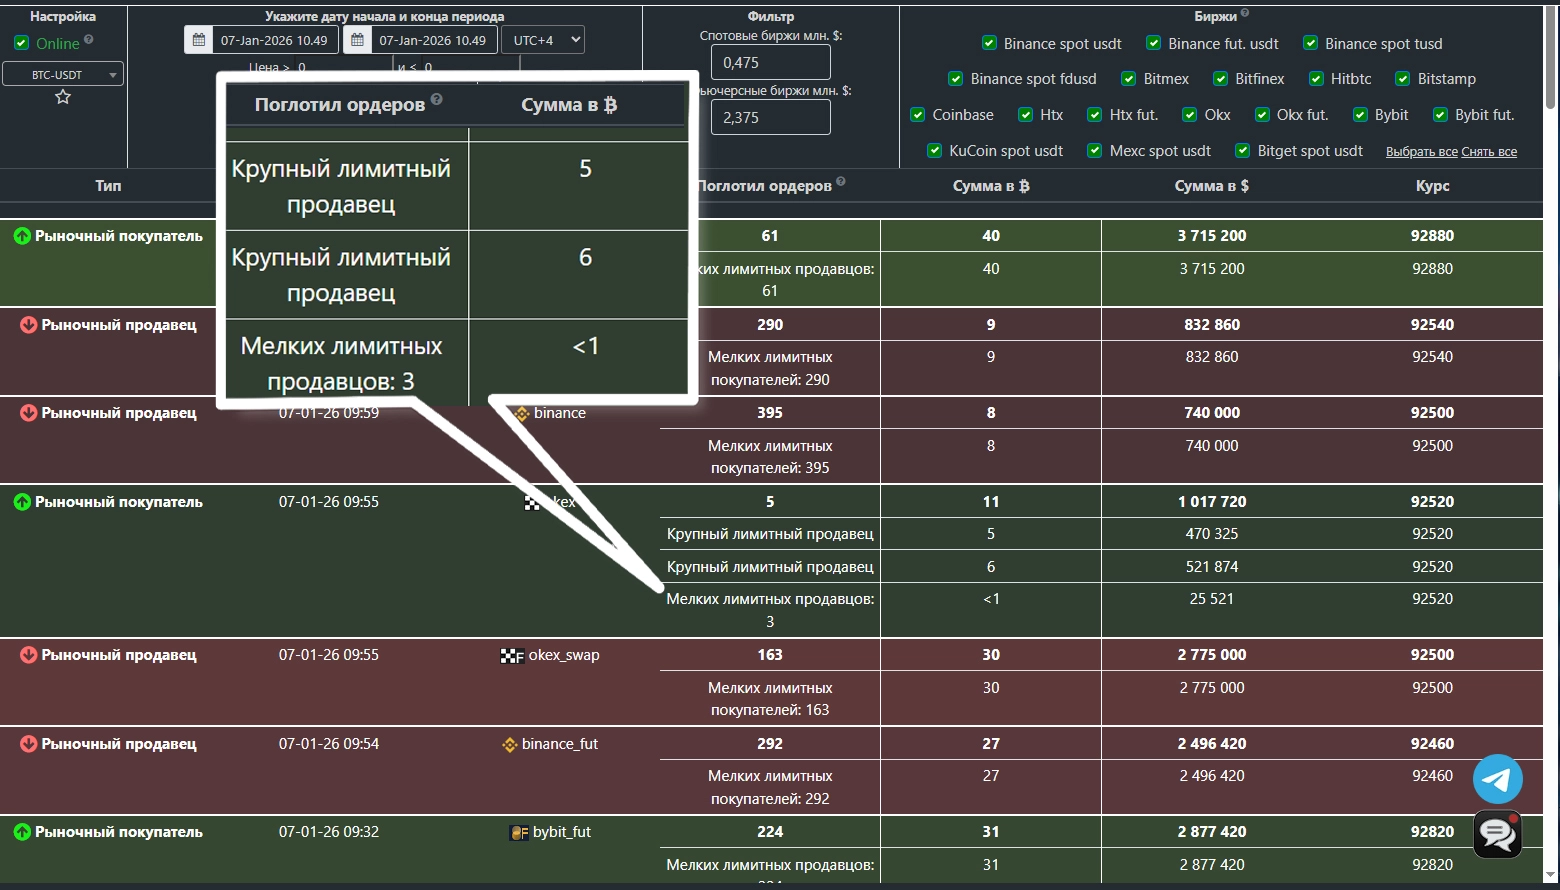Open the UTC+4 timezone dropdown
Viewport: 1560px width, 890px height.
[545, 40]
